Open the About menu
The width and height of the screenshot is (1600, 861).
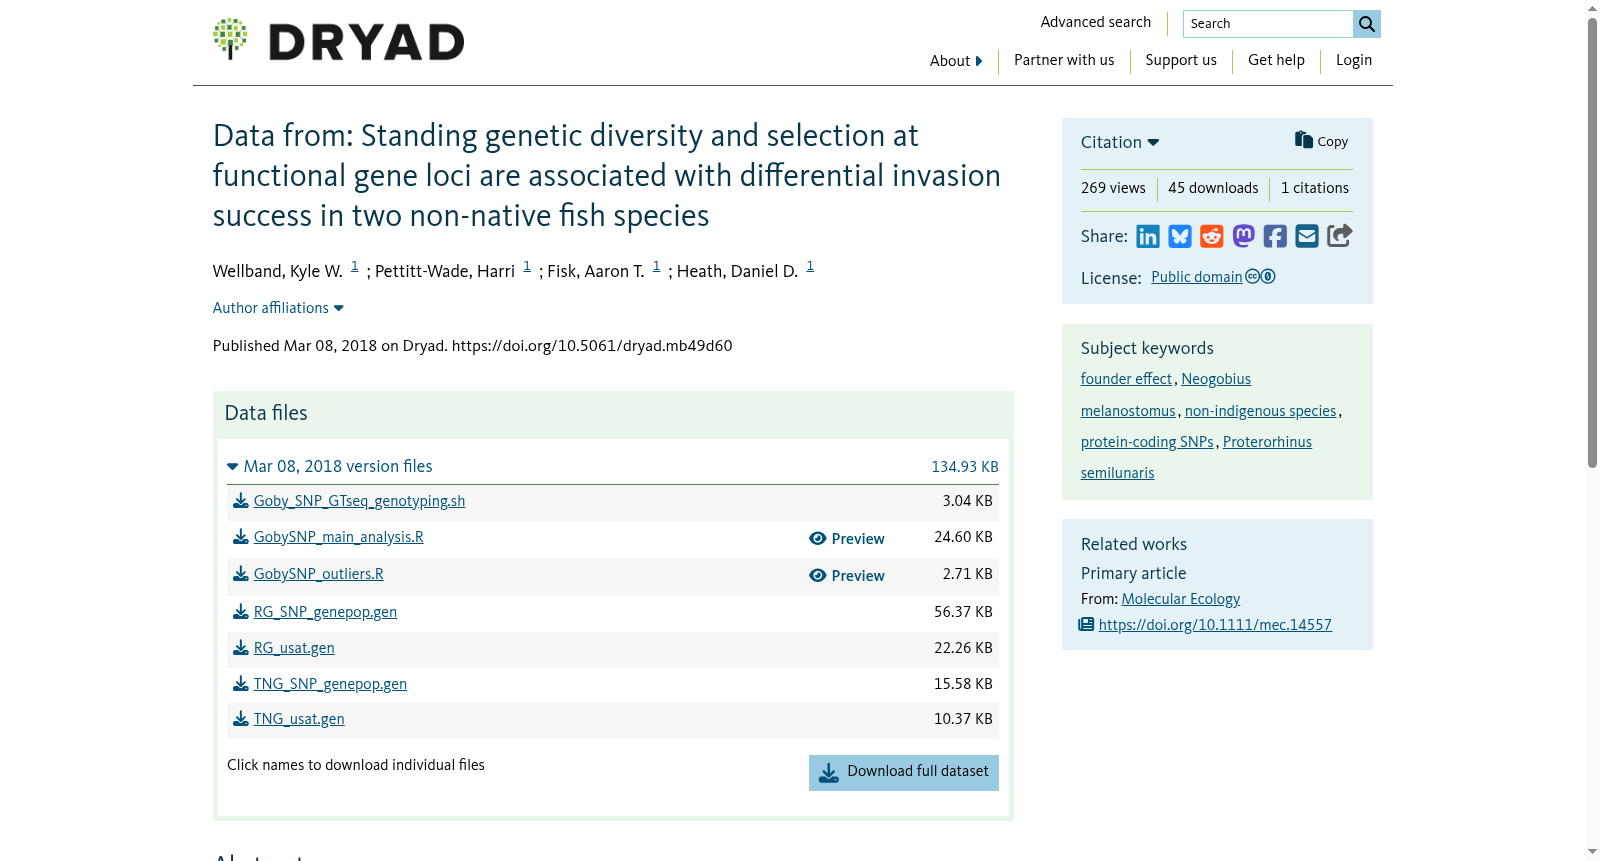[956, 61]
